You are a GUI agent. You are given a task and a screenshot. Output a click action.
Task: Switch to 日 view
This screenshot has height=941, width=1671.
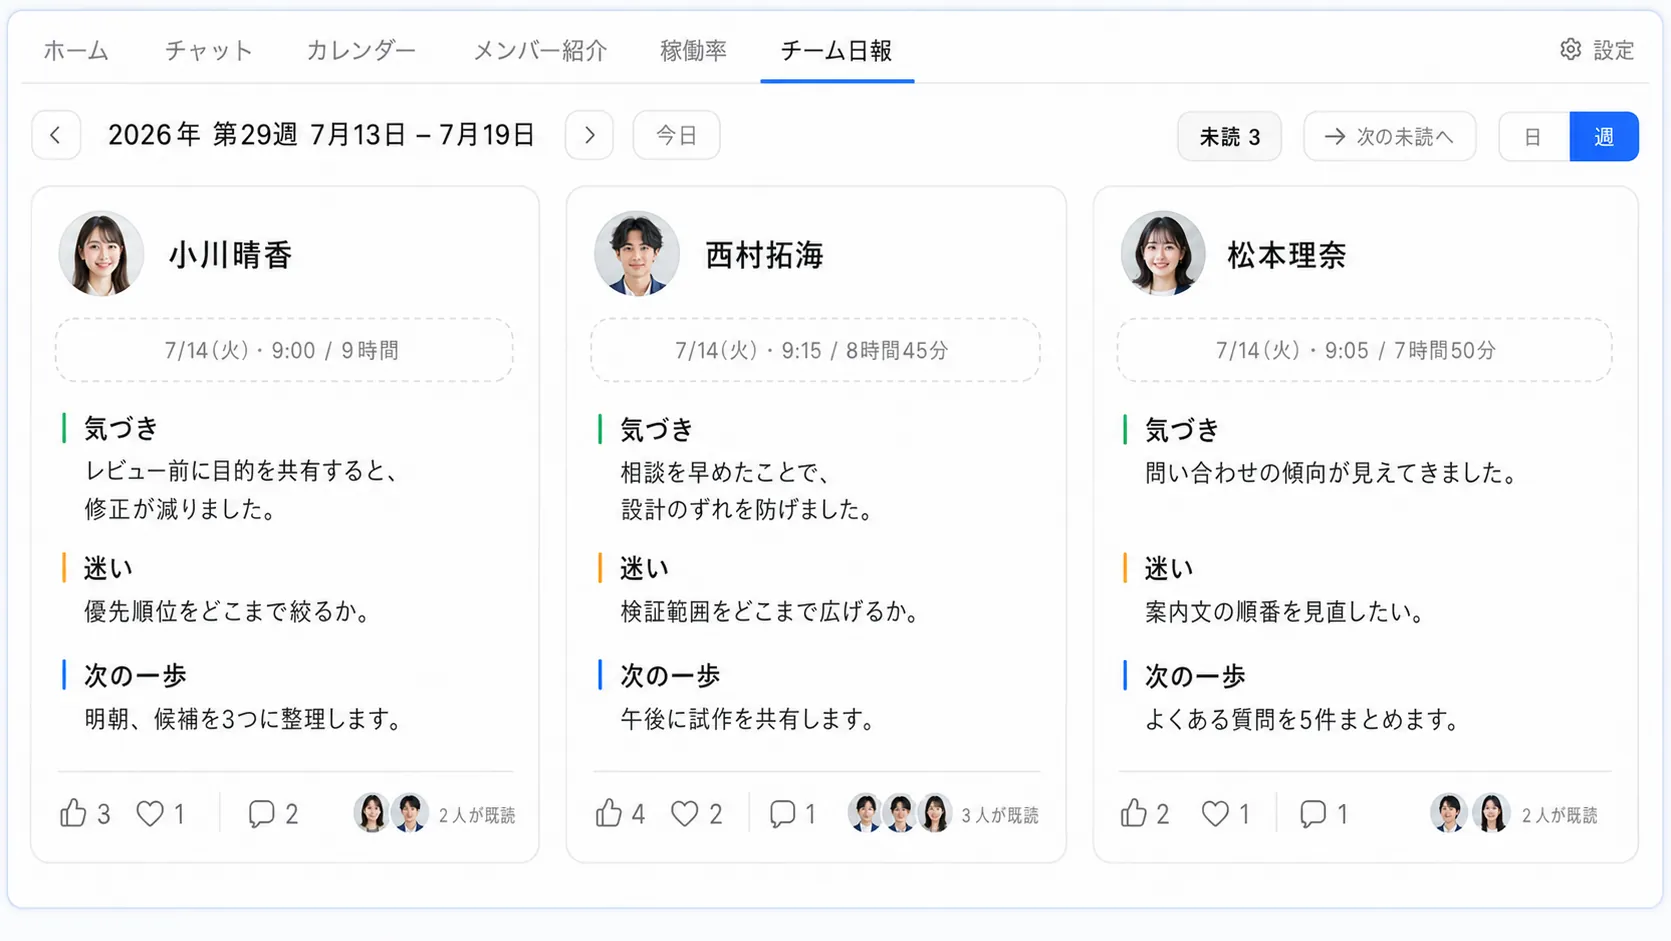pyautogui.click(x=1533, y=136)
